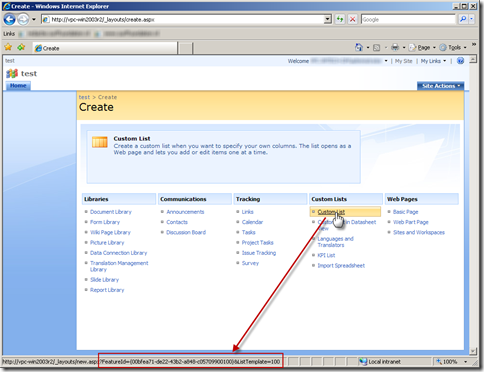Expand the address bar history dropdown
The width and height of the screenshot is (484, 372).
[328, 20]
